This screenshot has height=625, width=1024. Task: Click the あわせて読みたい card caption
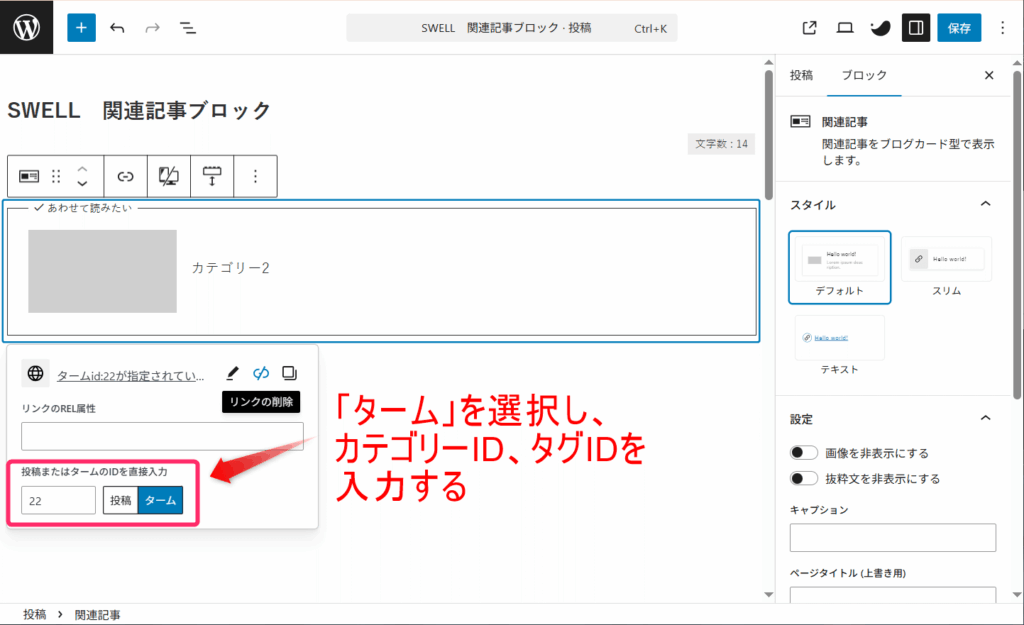(x=83, y=208)
